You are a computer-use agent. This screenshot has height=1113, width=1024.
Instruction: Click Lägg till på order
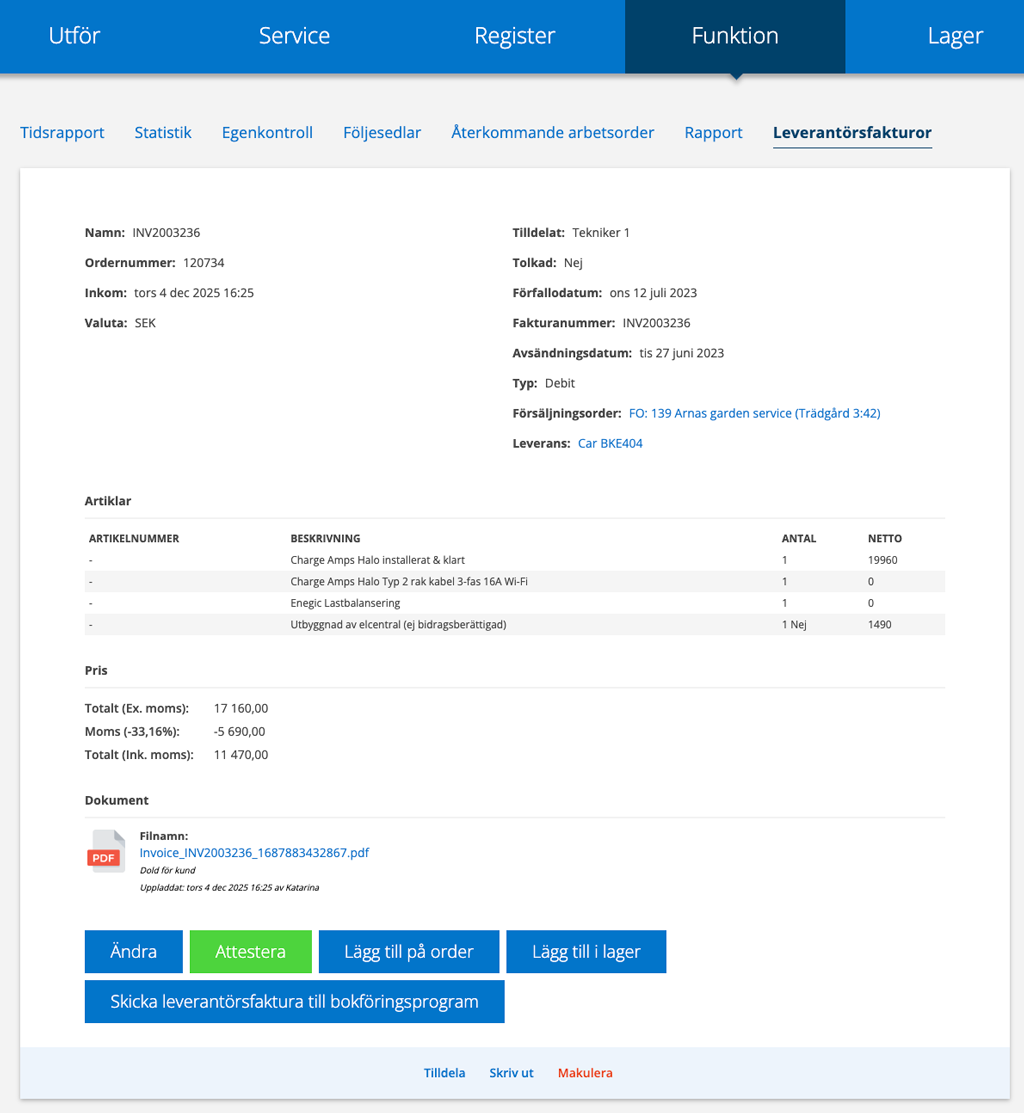coord(408,952)
